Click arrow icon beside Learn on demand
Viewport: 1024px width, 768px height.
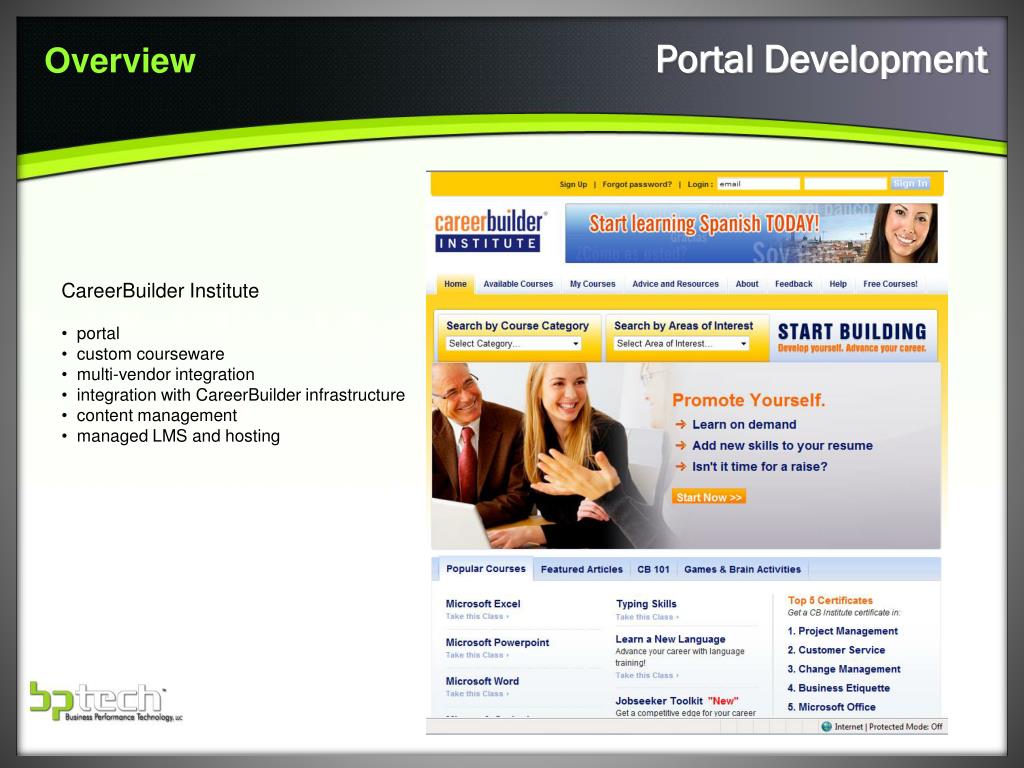tap(680, 424)
